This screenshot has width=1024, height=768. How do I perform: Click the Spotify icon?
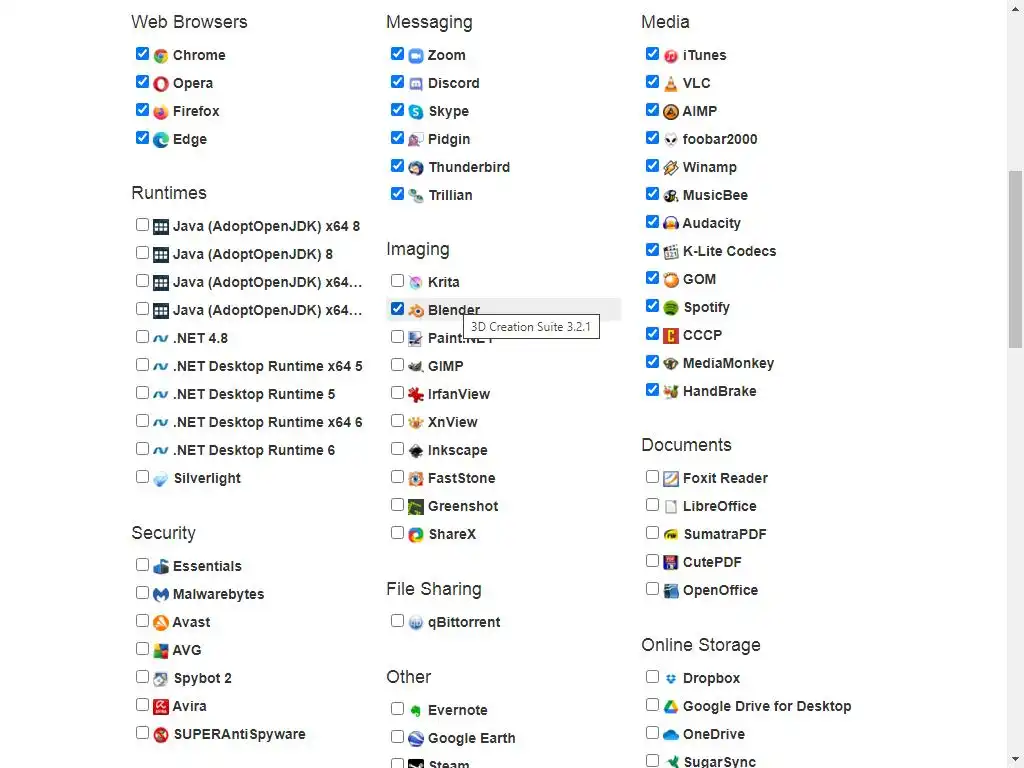[x=671, y=308]
